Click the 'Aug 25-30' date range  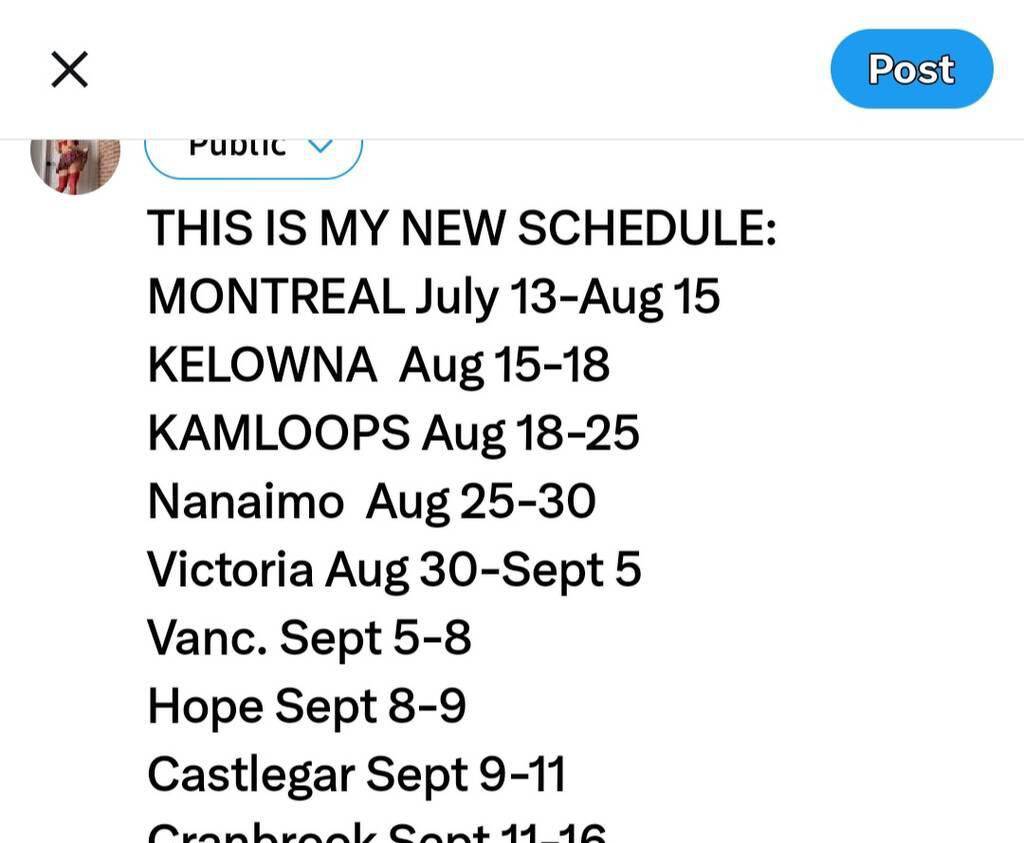[x=480, y=501]
